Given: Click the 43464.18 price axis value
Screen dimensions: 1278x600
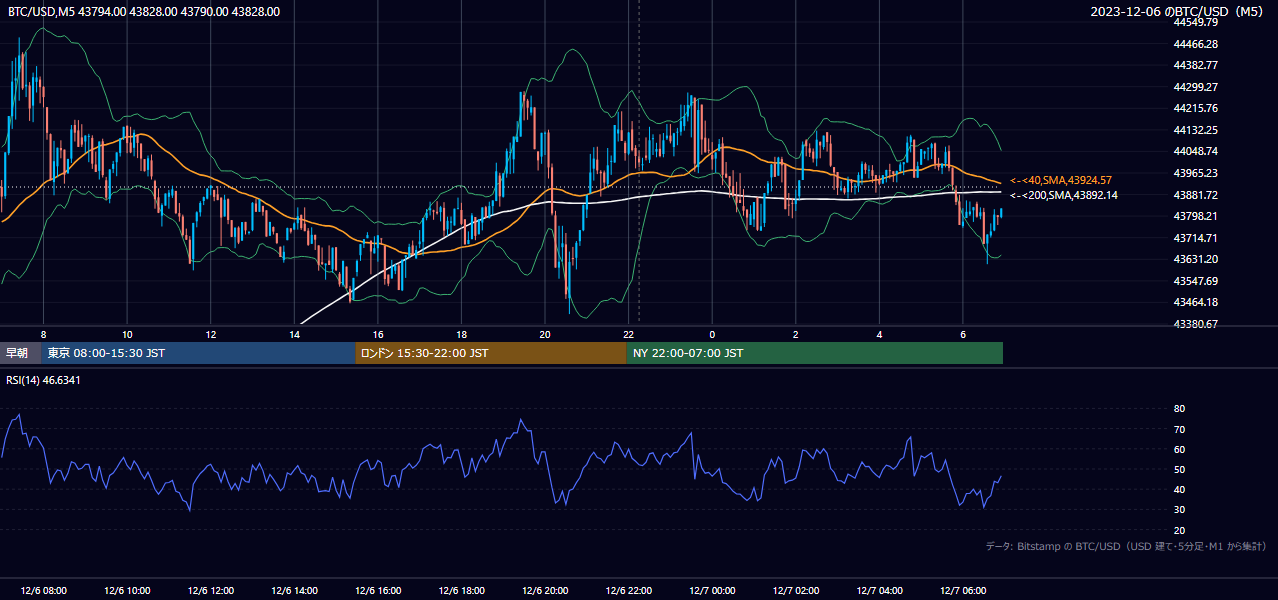Looking at the screenshot, I should (x=1196, y=302).
